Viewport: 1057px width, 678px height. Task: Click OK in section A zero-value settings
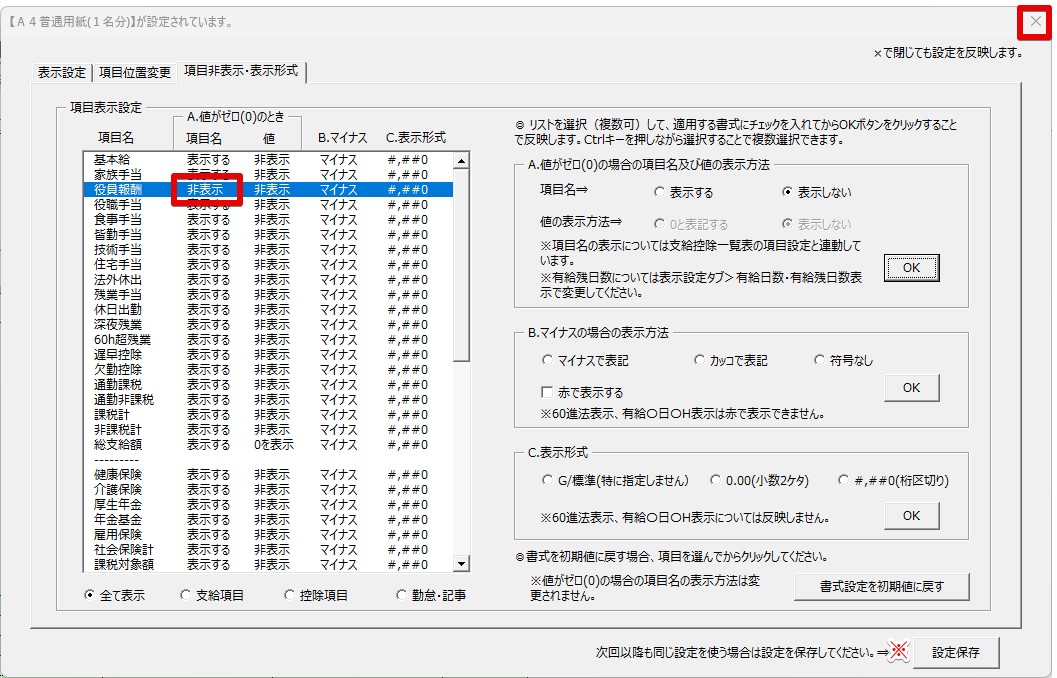click(x=911, y=268)
